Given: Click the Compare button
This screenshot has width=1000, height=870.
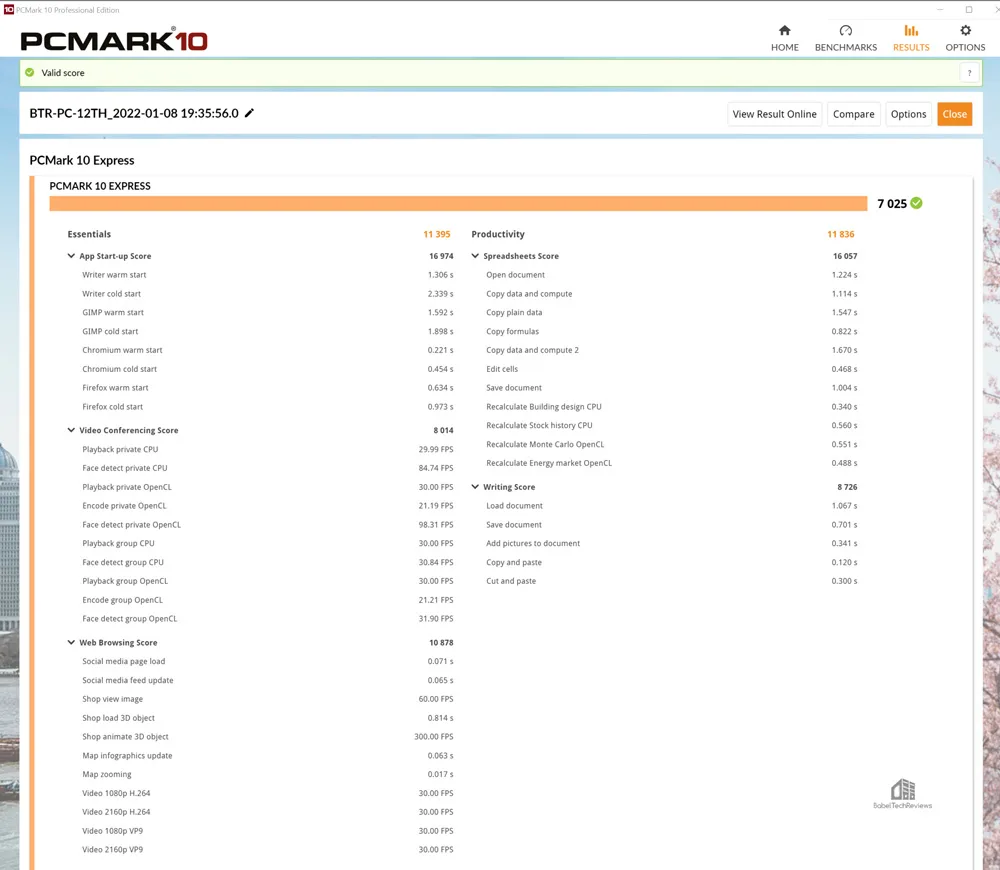Looking at the screenshot, I should 853,114.
